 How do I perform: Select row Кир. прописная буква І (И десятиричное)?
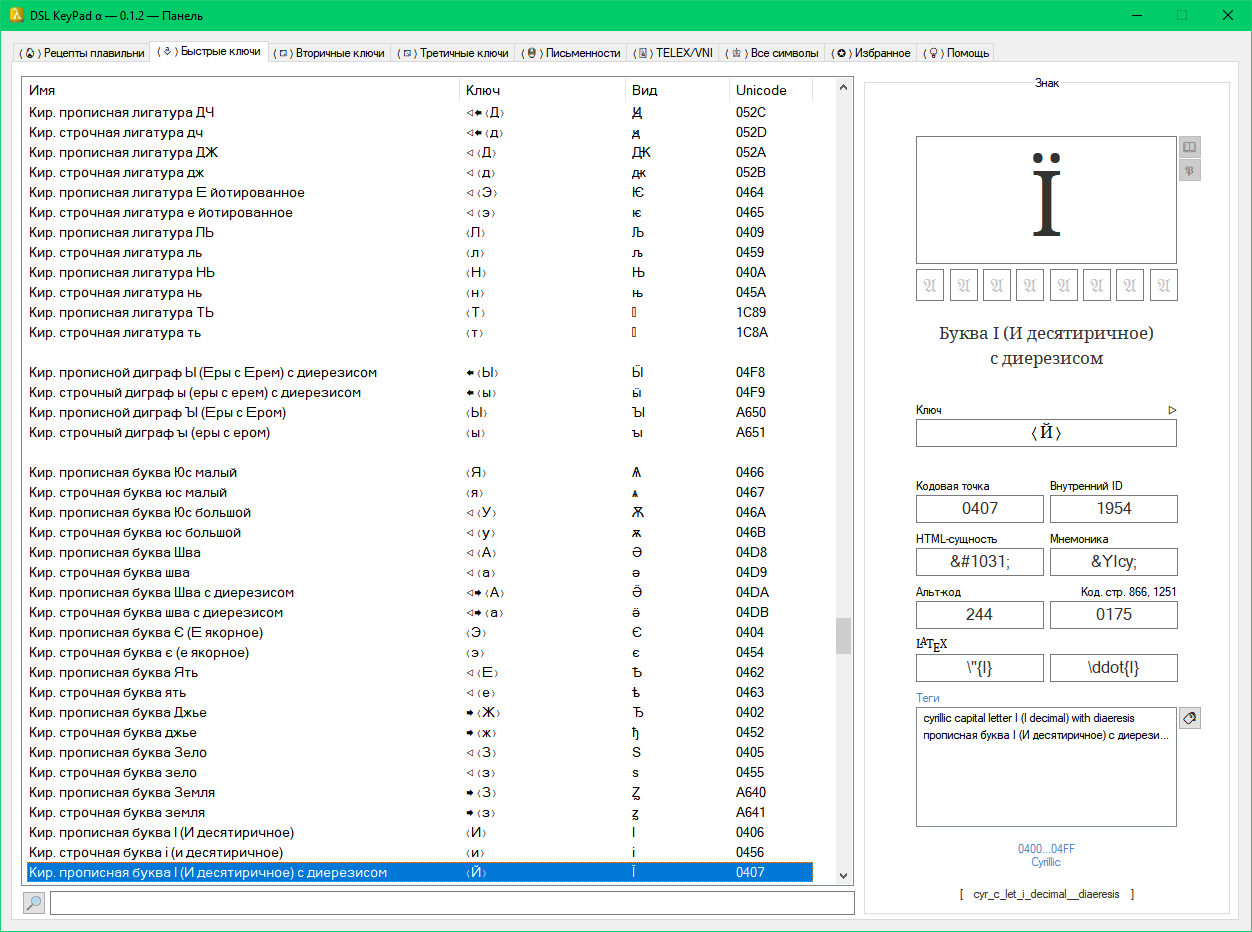[x=419, y=832]
